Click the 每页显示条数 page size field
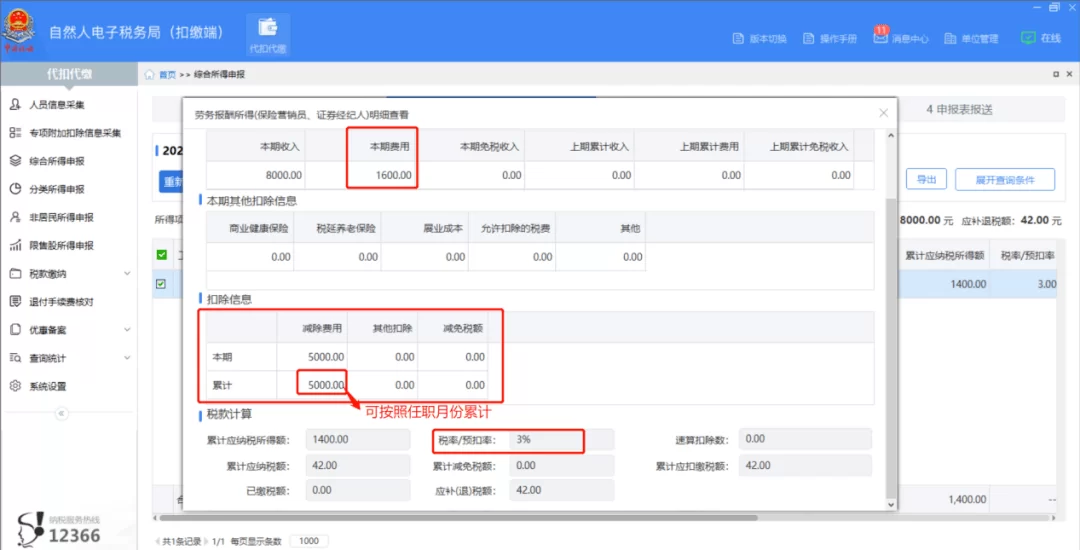The width and height of the screenshot is (1080, 550). click(309, 541)
